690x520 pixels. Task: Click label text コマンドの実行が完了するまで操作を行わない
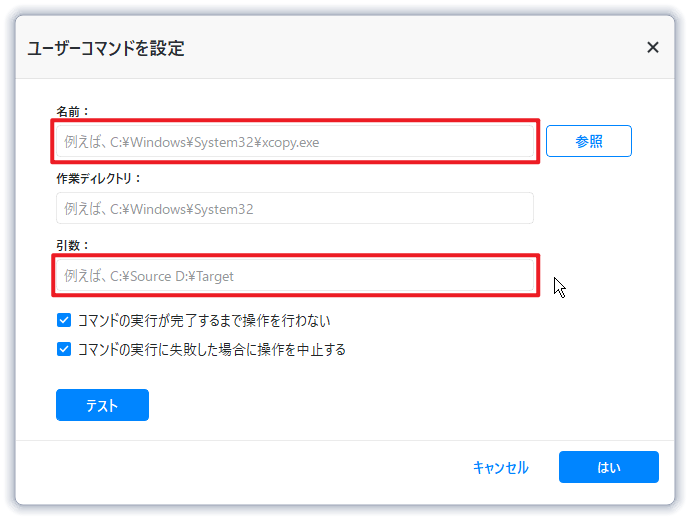pyautogui.click(x=204, y=321)
